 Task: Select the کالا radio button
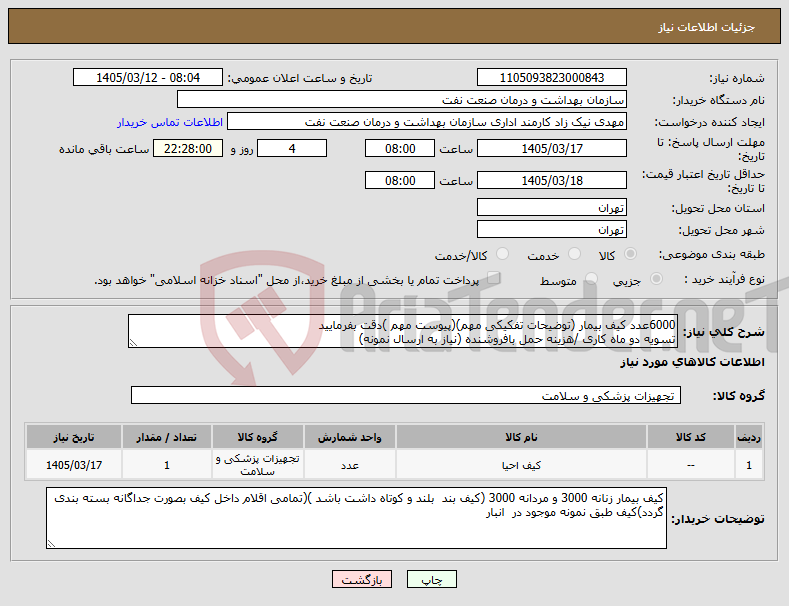click(630, 254)
